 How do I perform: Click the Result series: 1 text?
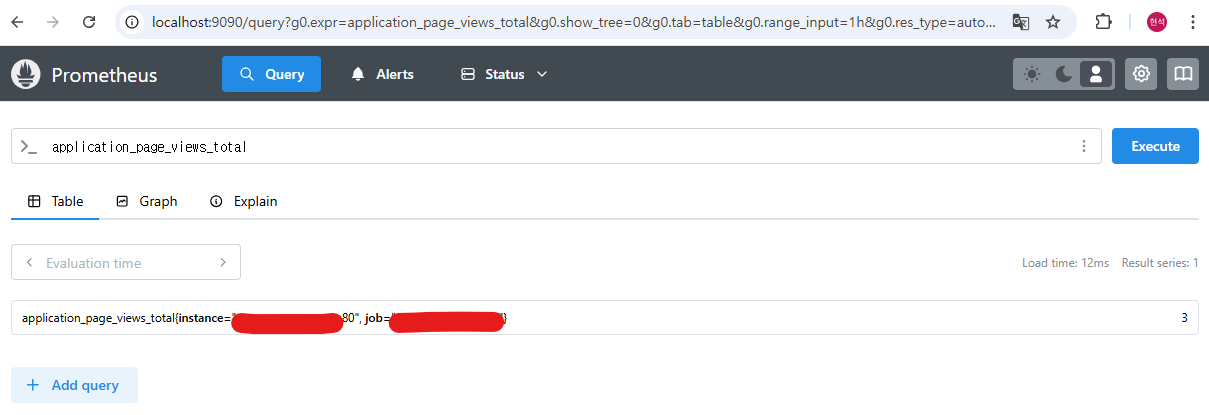tap(1160, 263)
